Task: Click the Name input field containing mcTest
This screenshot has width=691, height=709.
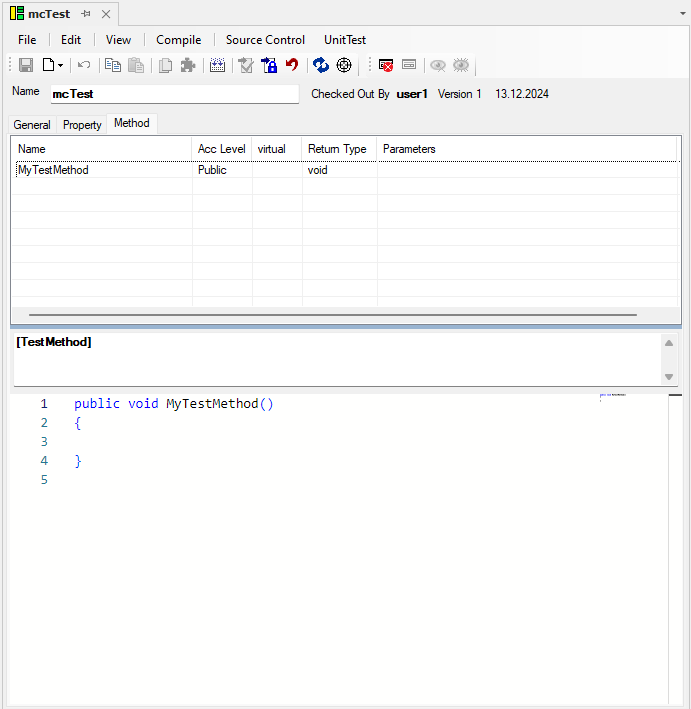Action: (175, 94)
